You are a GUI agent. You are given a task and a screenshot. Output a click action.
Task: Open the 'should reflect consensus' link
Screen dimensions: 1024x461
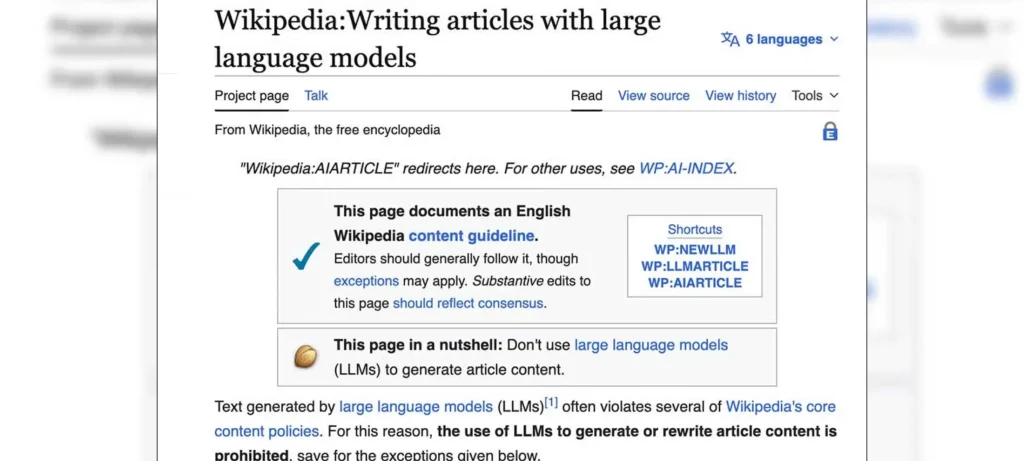(467, 303)
